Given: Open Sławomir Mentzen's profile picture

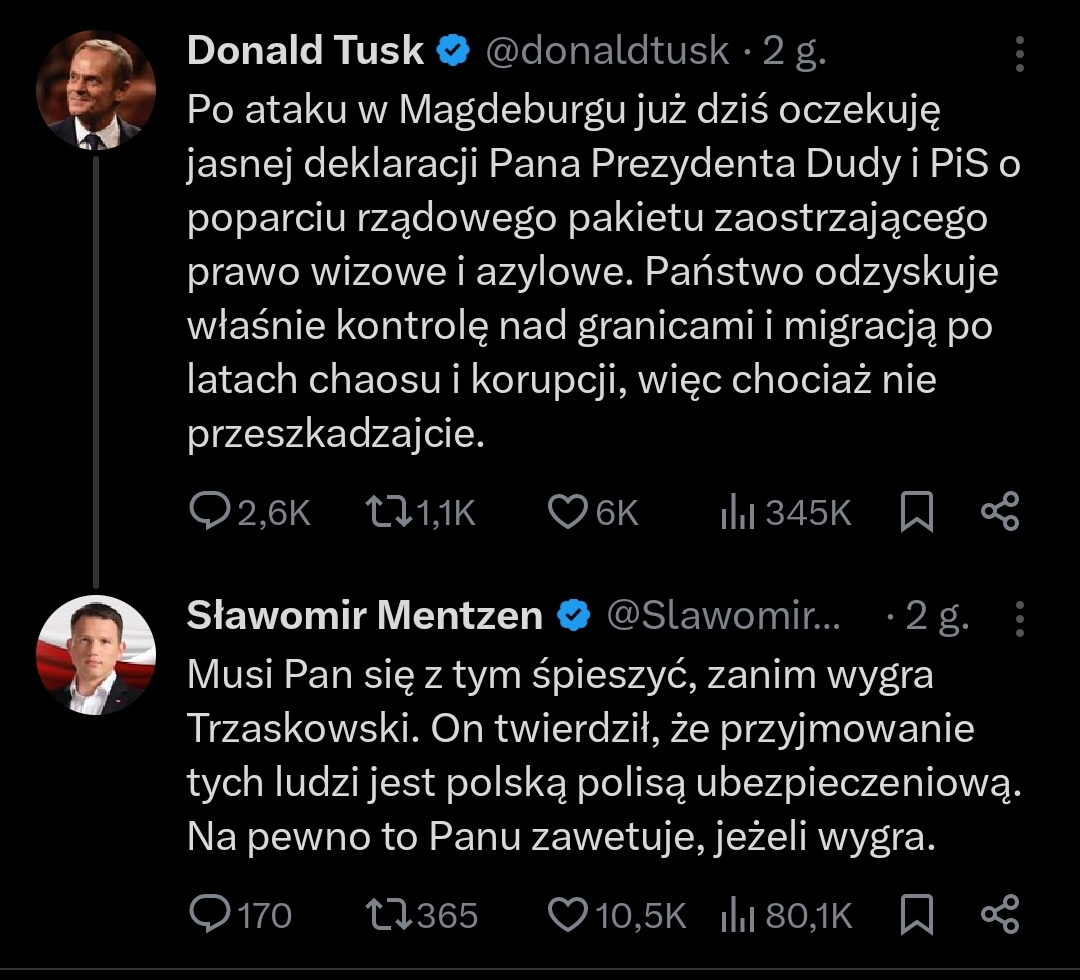Looking at the screenshot, I should pyautogui.click(x=96, y=657).
